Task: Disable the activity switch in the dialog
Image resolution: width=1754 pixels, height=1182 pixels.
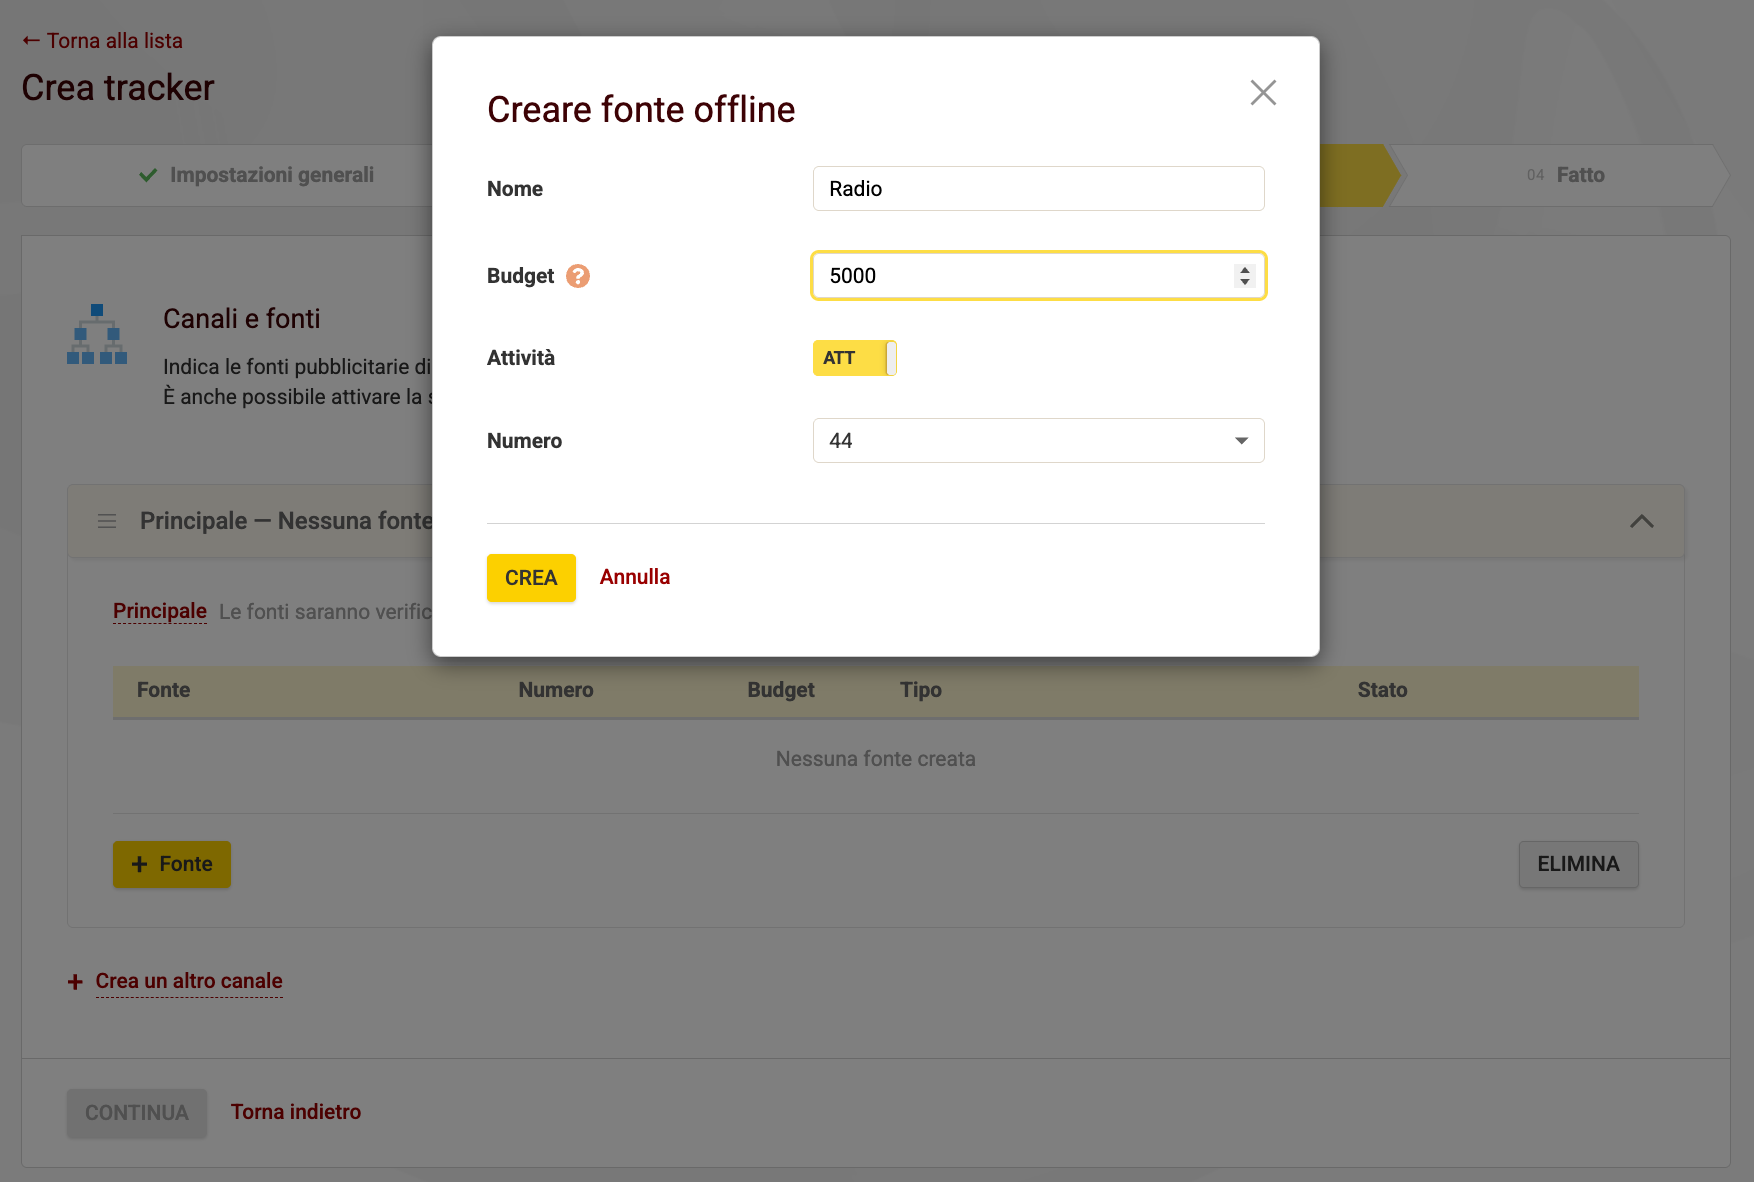Action: 854,357
